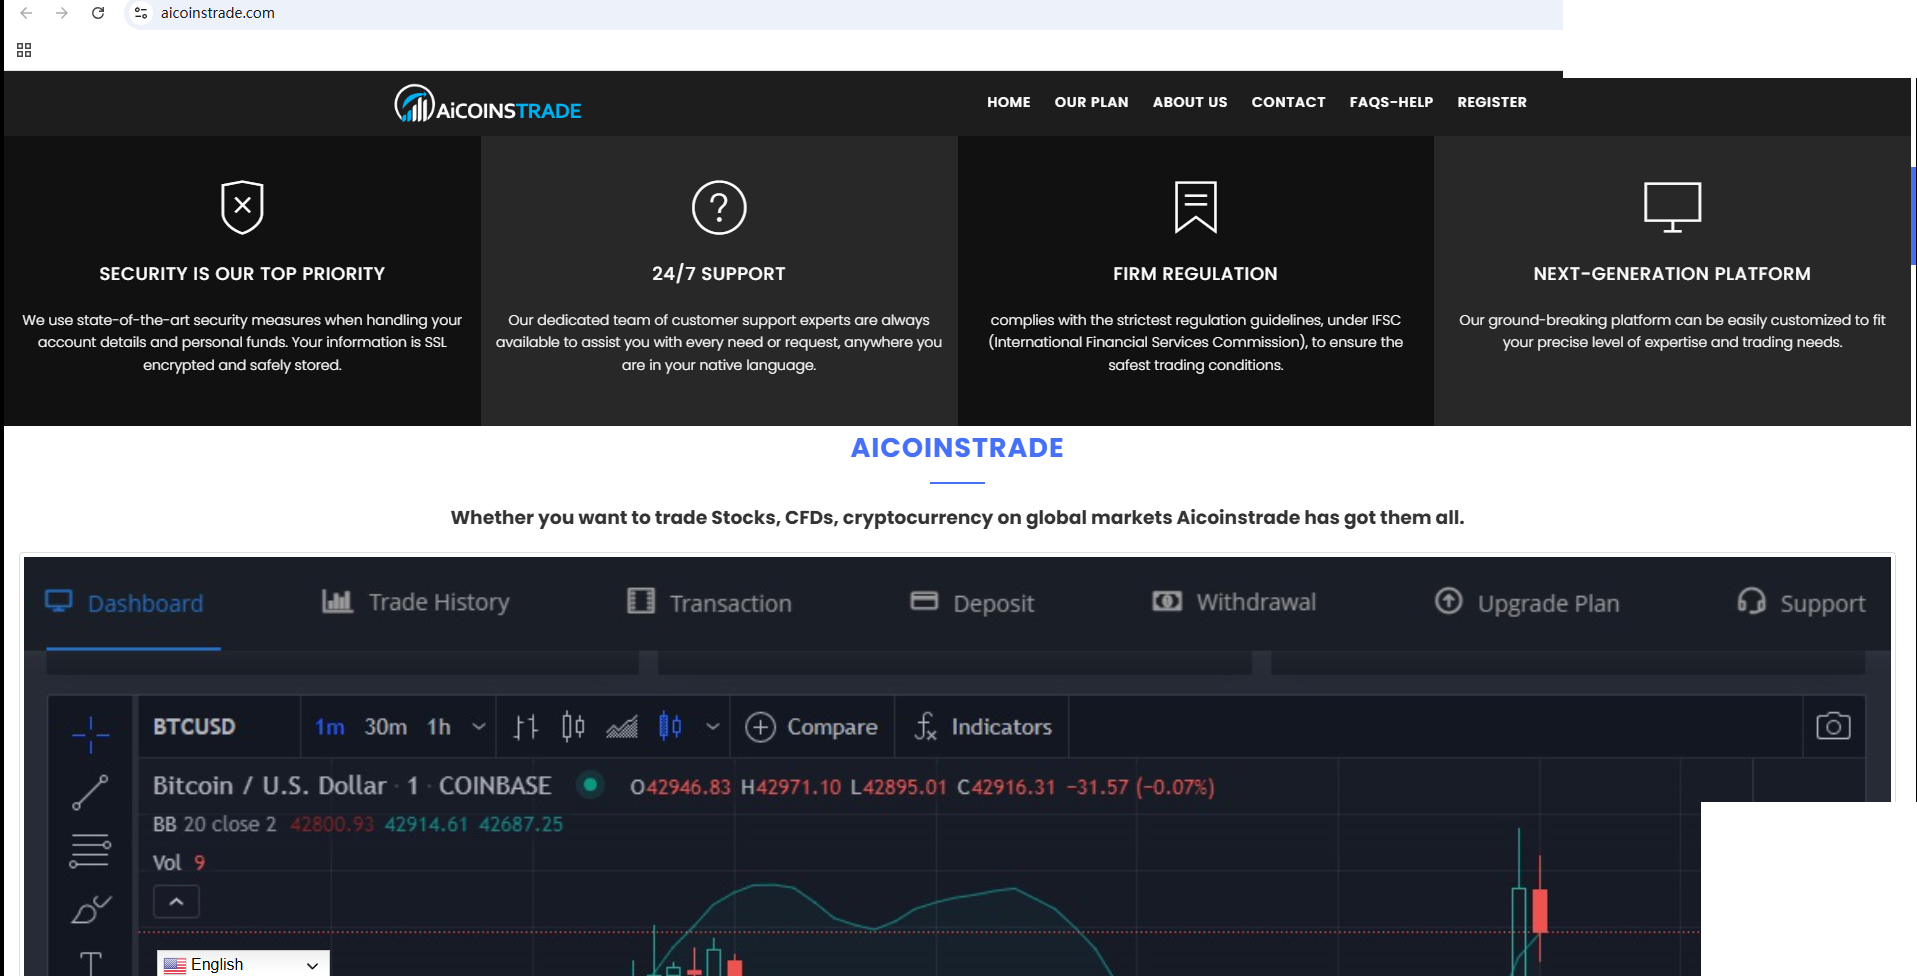Open the apps grid icon in bookmarks bar
Image resolution: width=1917 pixels, height=976 pixels.
tap(24, 50)
